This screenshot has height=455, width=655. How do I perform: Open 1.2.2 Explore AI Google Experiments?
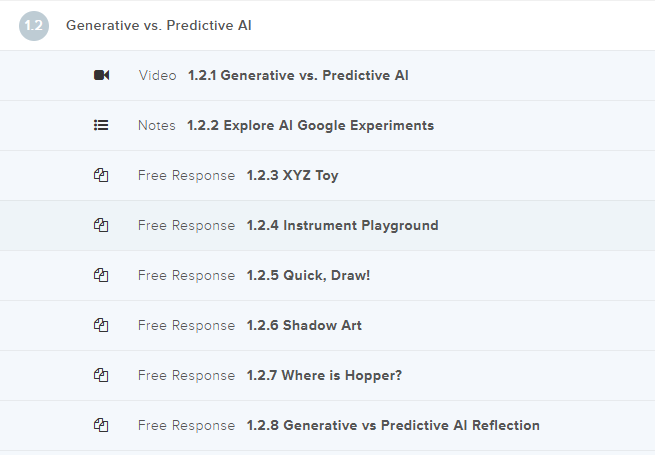pyautogui.click(x=310, y=125)
